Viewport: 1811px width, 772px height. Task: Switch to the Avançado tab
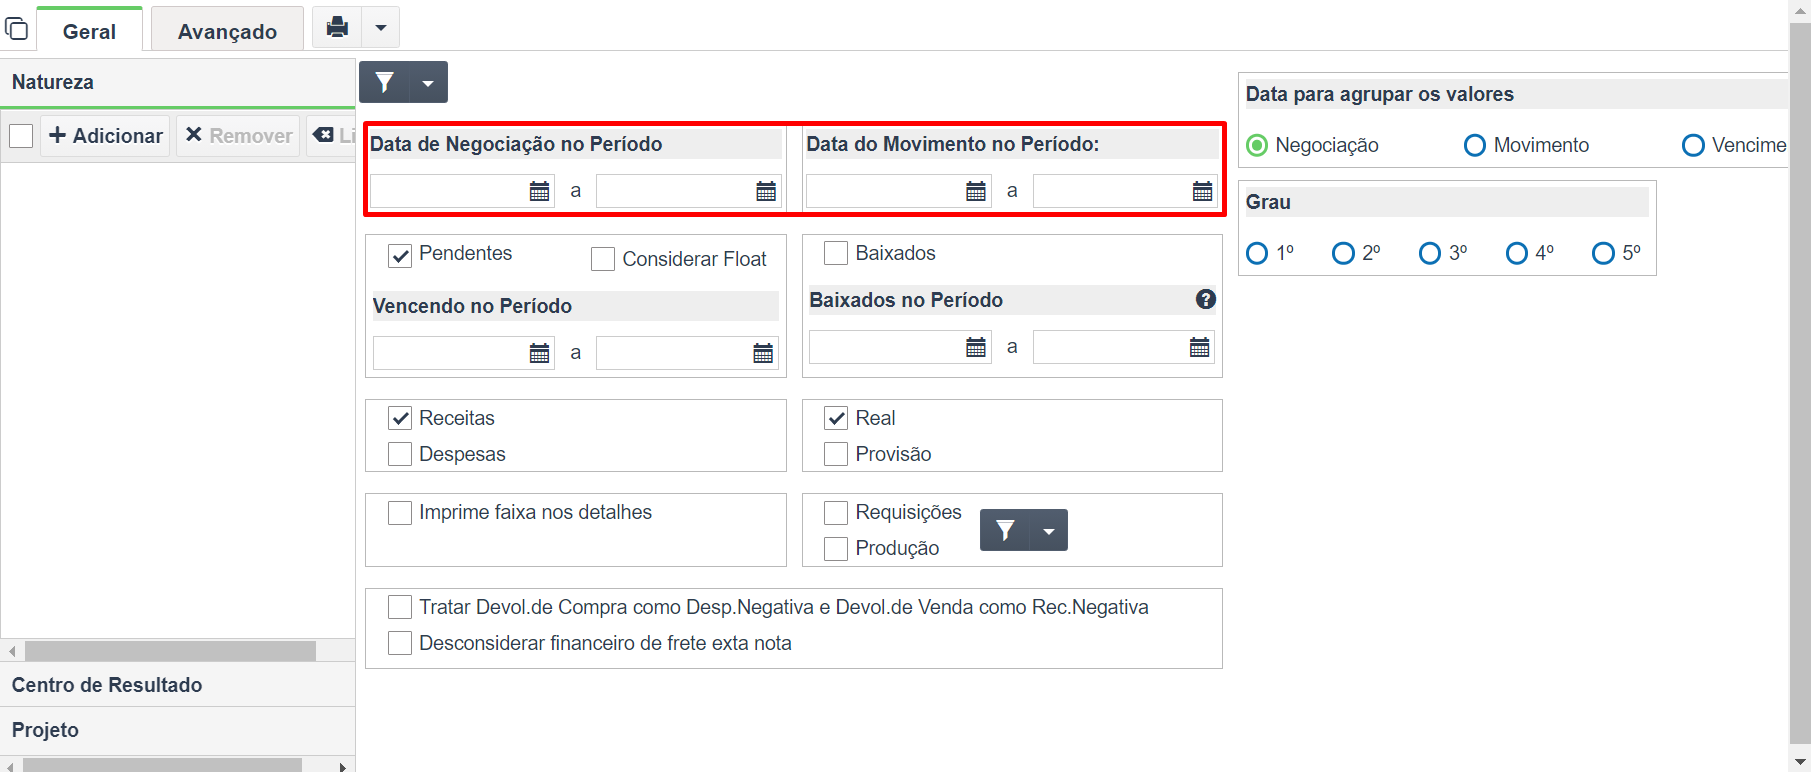(227, 31)
